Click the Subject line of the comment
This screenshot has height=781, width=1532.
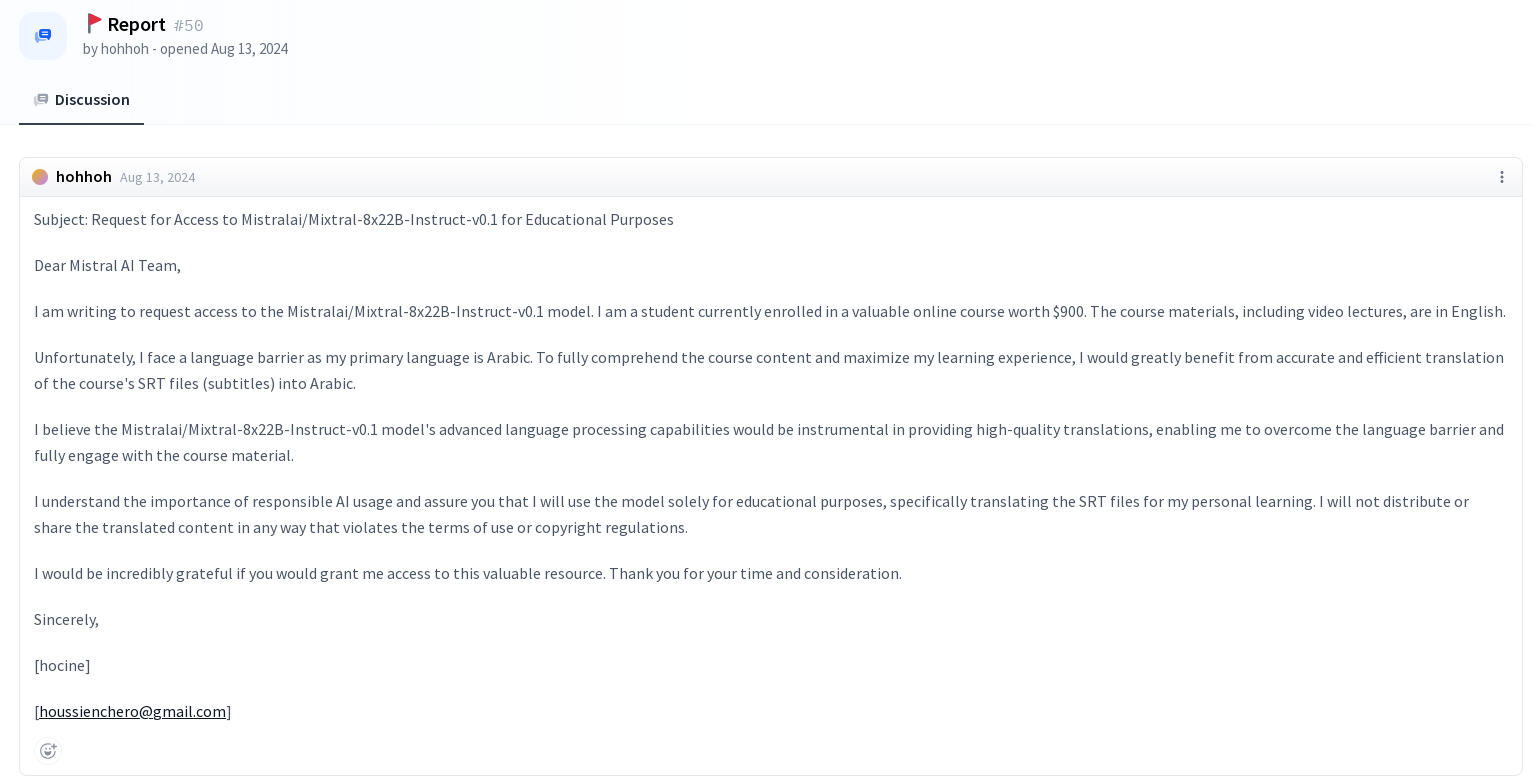tap(354, 219)
